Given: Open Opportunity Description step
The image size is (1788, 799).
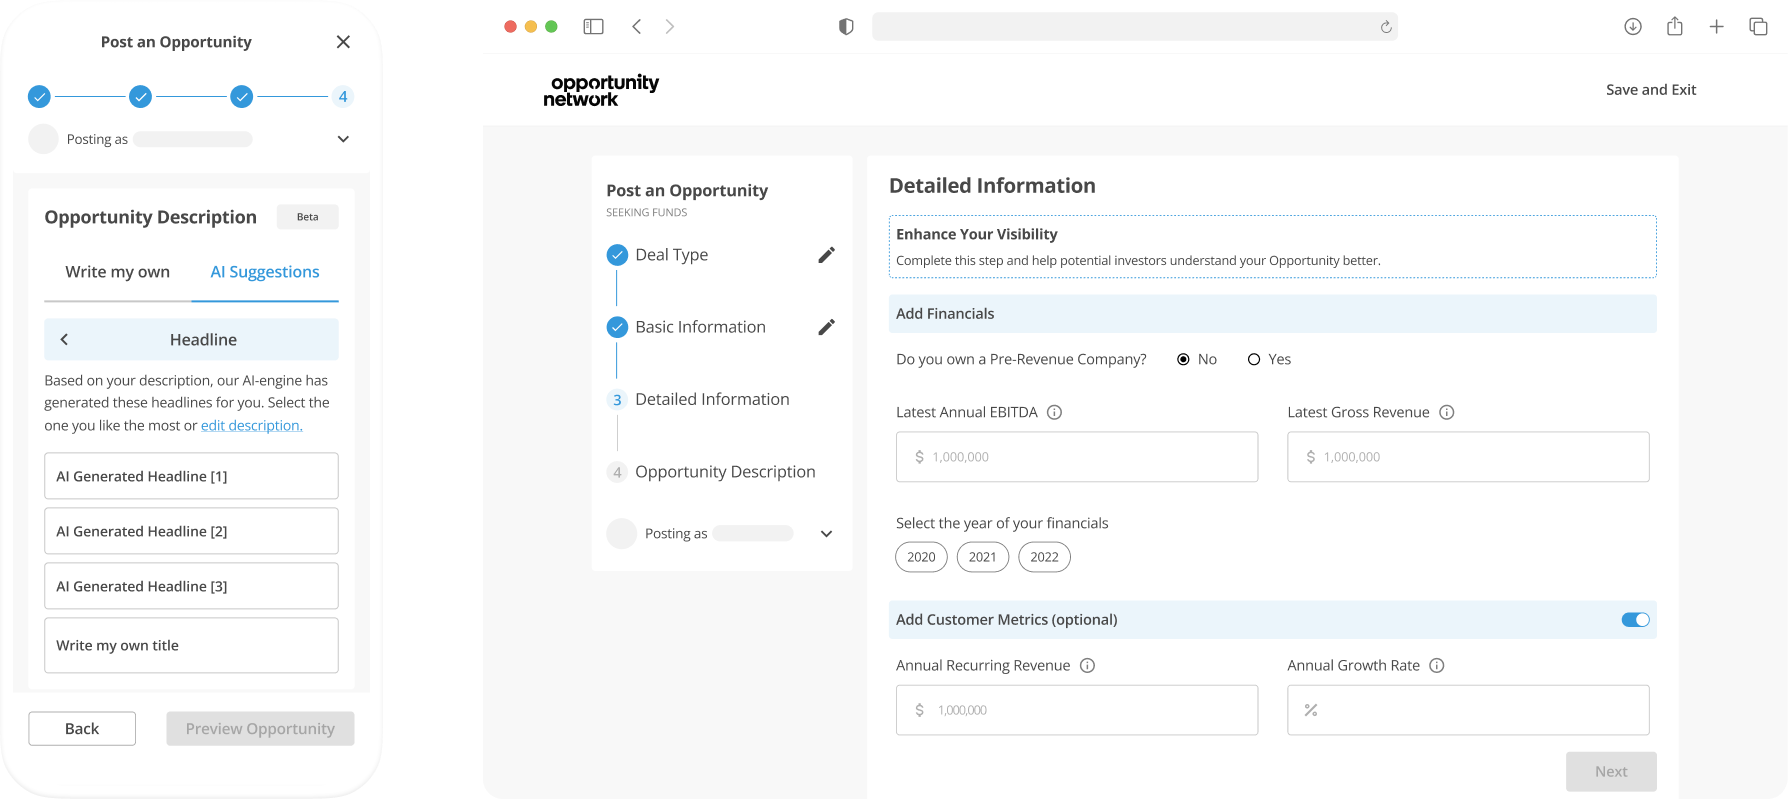Looking at the screenshot, I should coord(725,472).
